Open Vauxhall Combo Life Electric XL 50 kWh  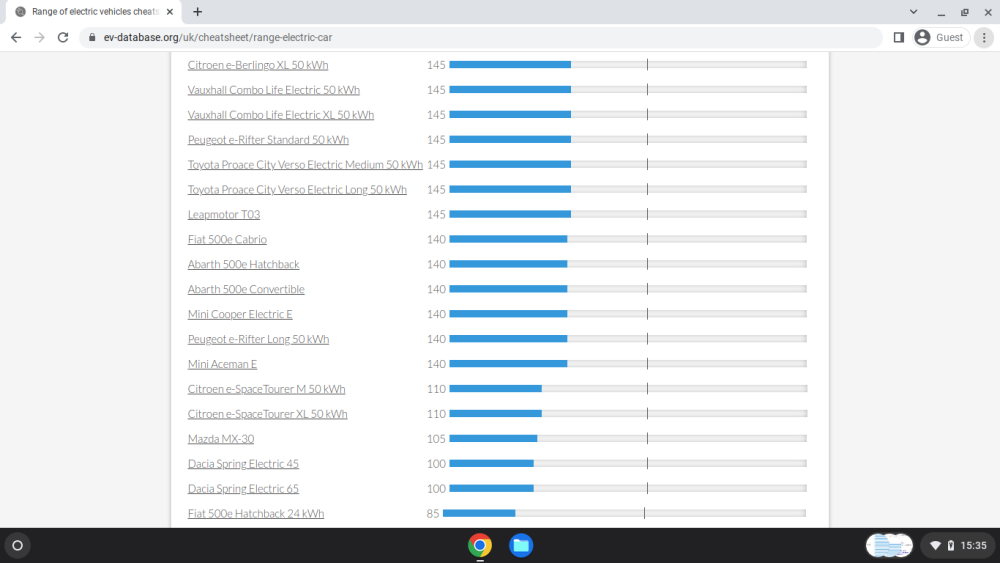click(x=281, y=115)
